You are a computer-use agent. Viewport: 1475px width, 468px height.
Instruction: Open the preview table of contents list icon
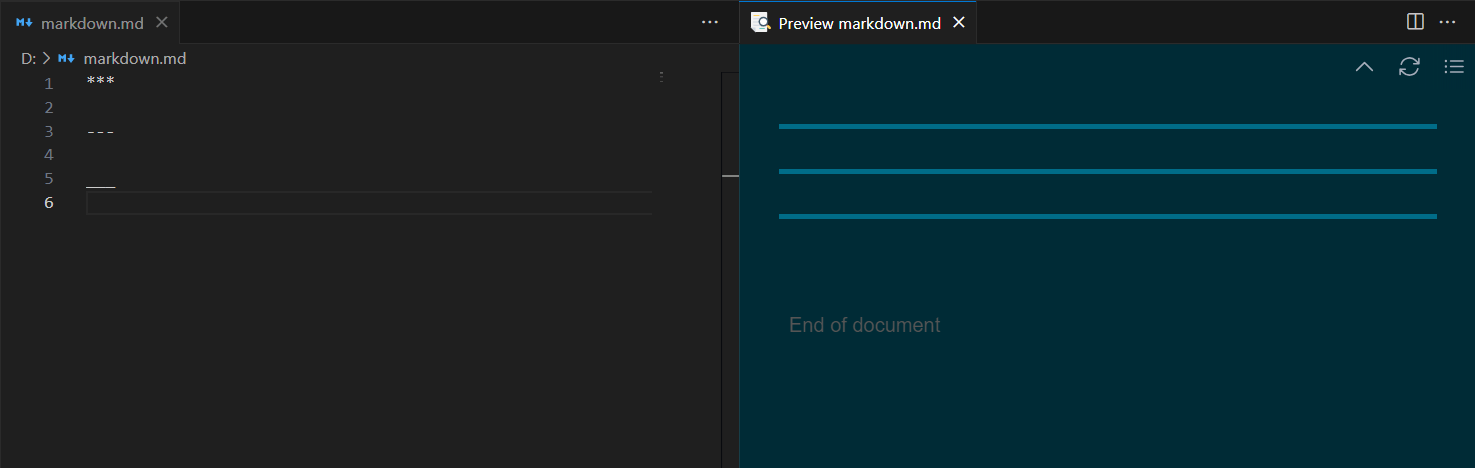1454,67
